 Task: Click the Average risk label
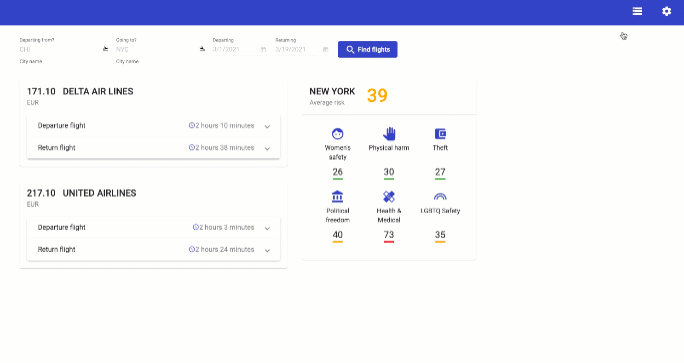tap(327, 103)
